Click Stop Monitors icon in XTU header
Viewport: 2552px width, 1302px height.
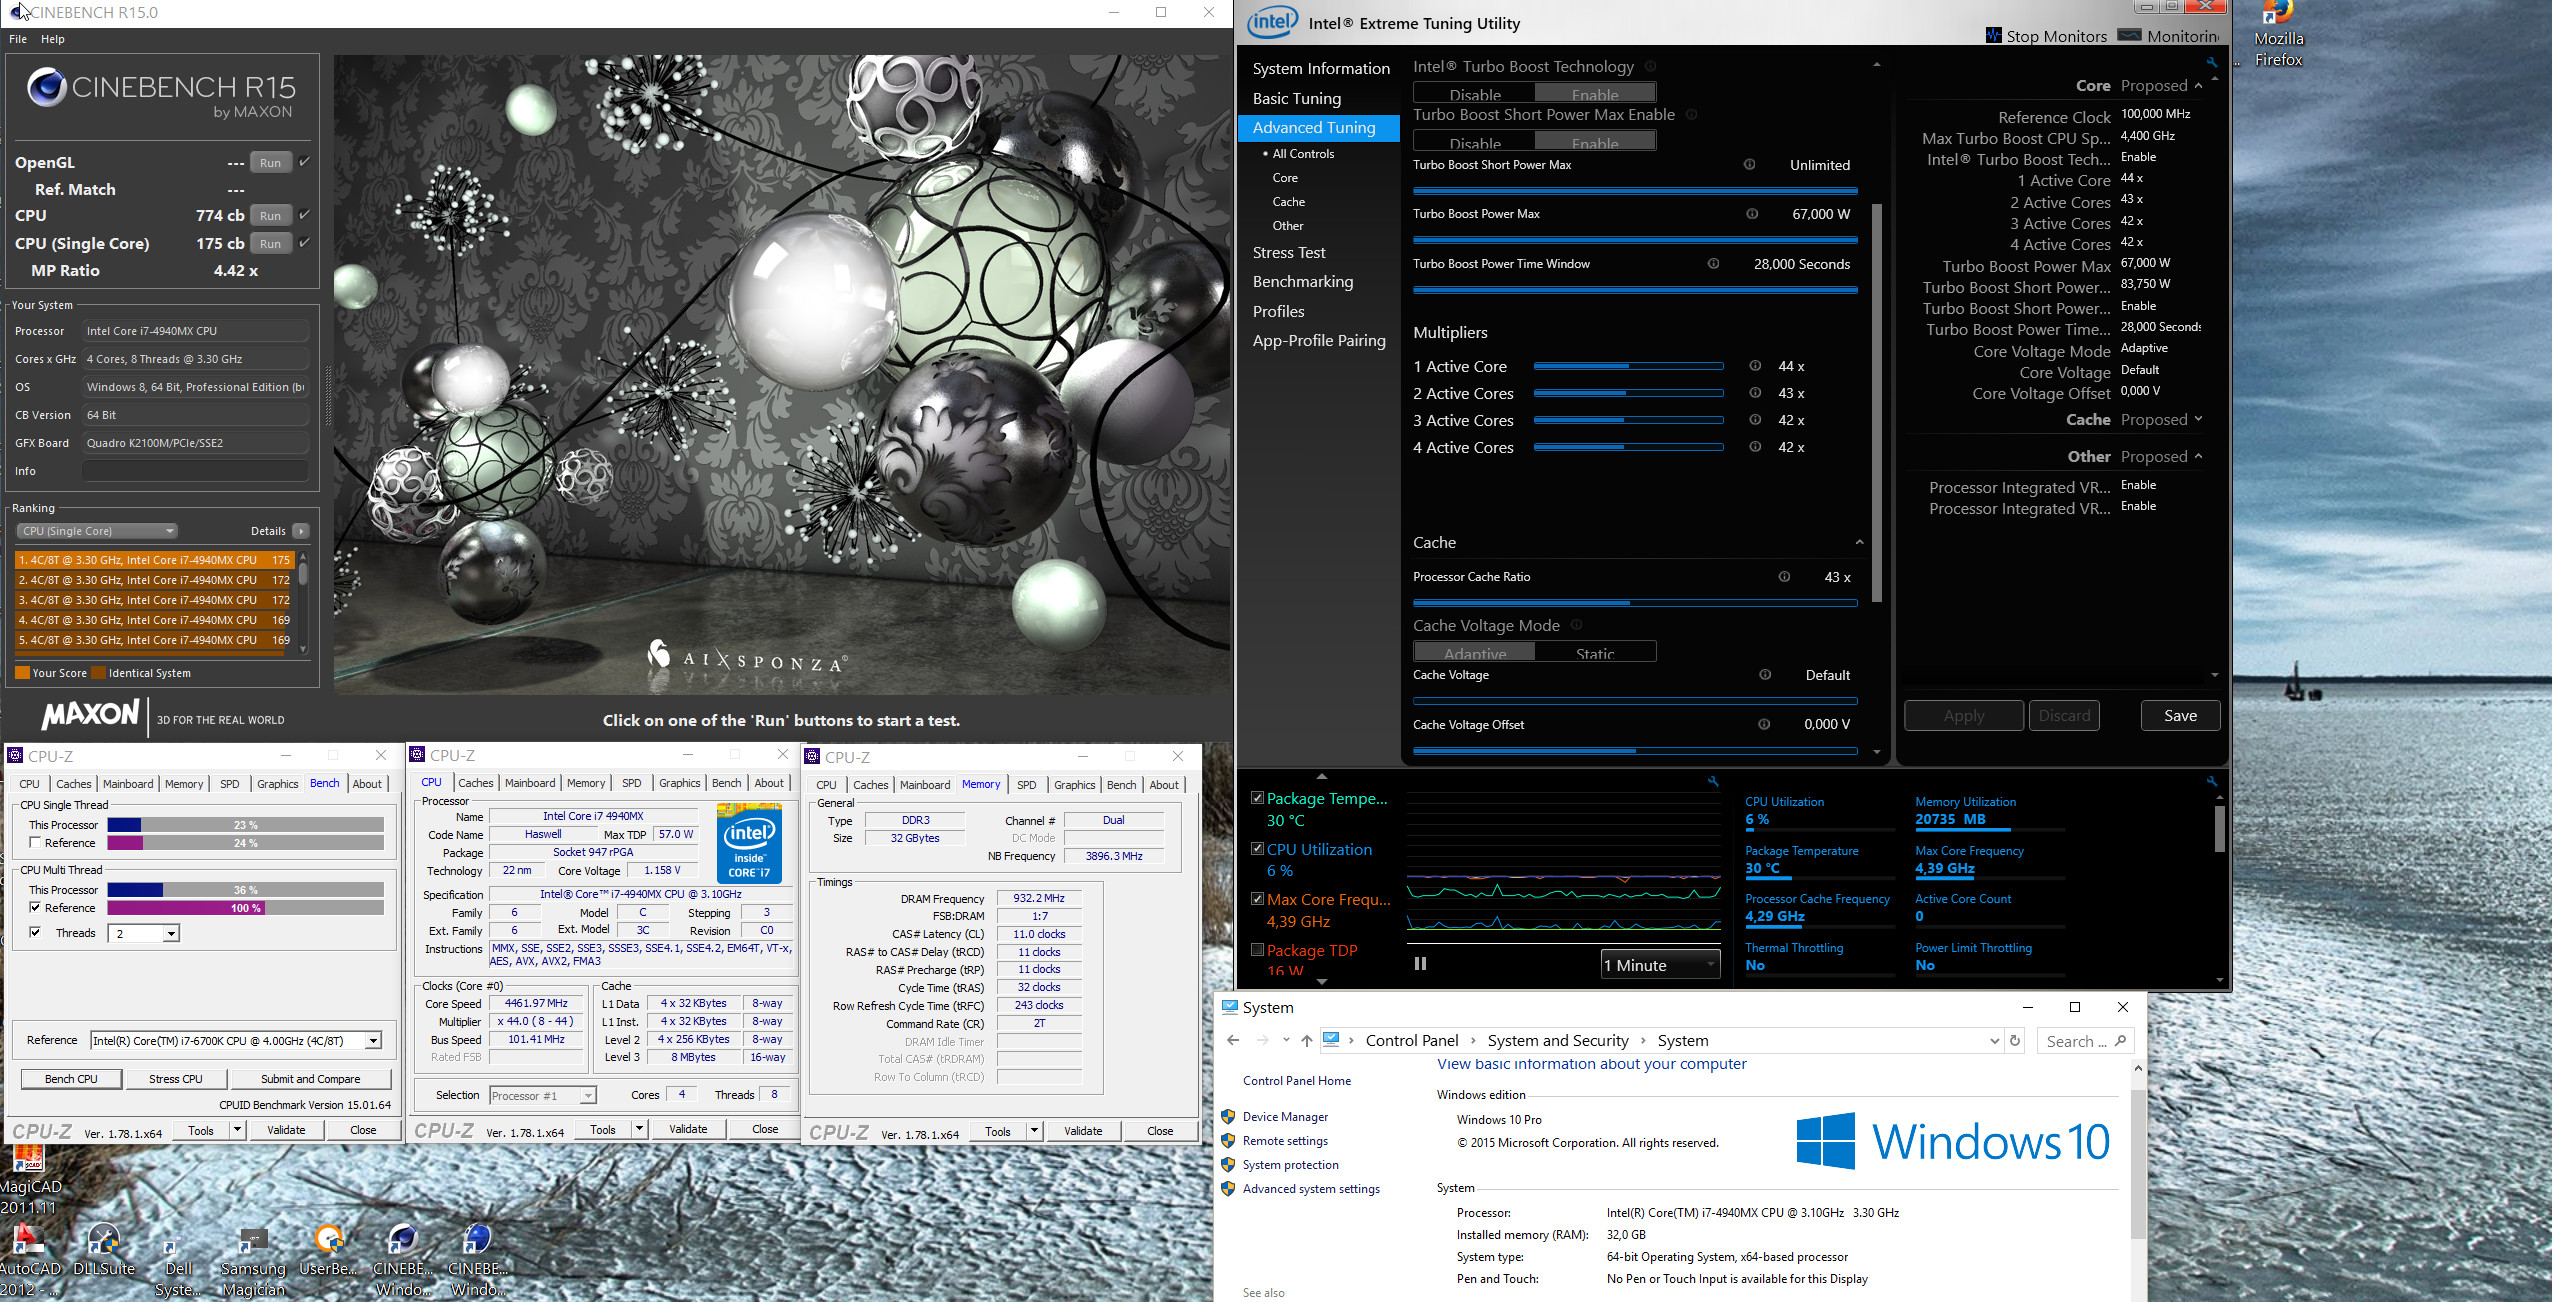tap(1993, 36)
